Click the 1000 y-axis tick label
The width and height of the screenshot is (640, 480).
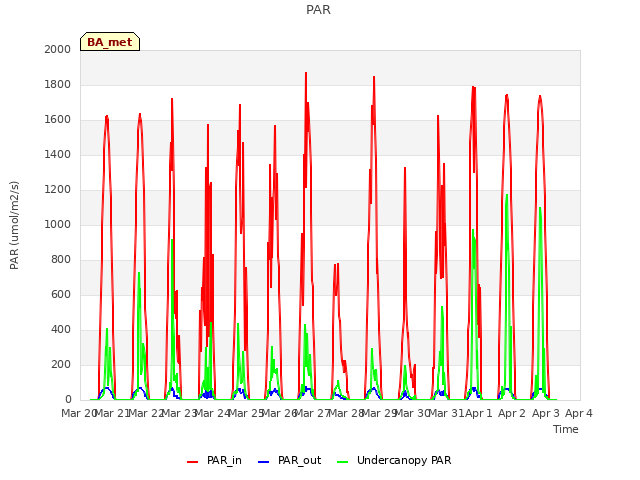click(58, 224)
